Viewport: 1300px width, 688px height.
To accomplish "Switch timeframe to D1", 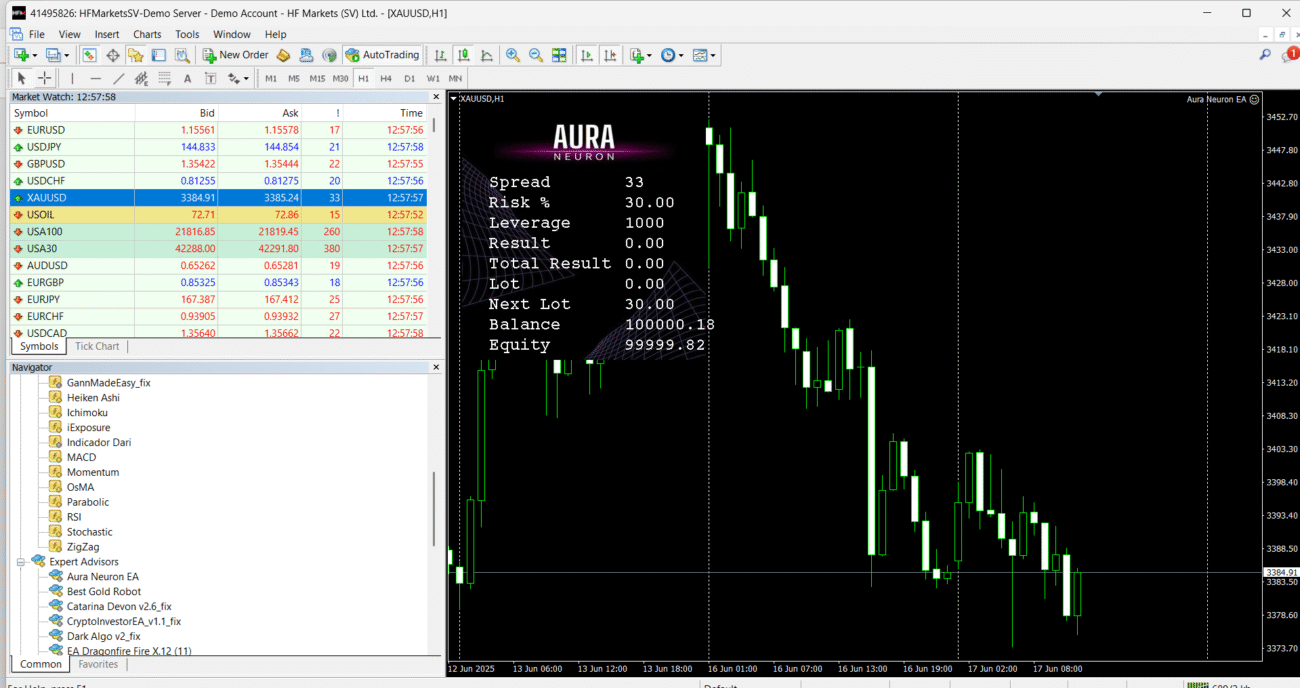I will [409, 78].
